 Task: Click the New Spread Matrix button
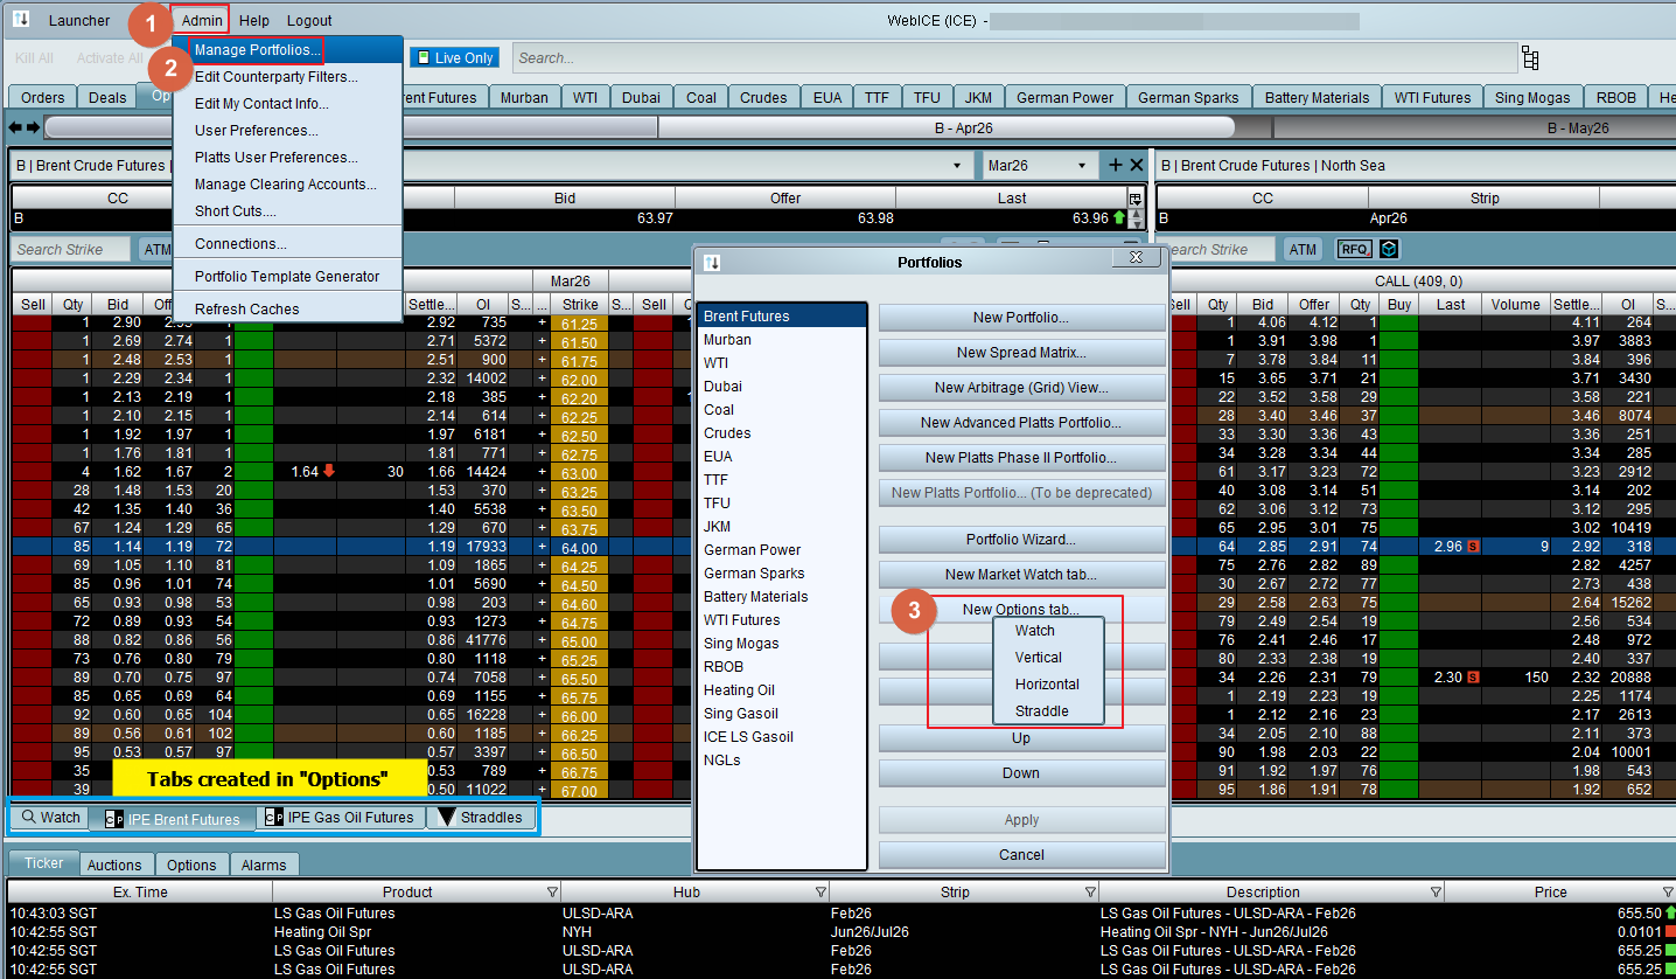pyautogui.click(x=1021, y=352)
